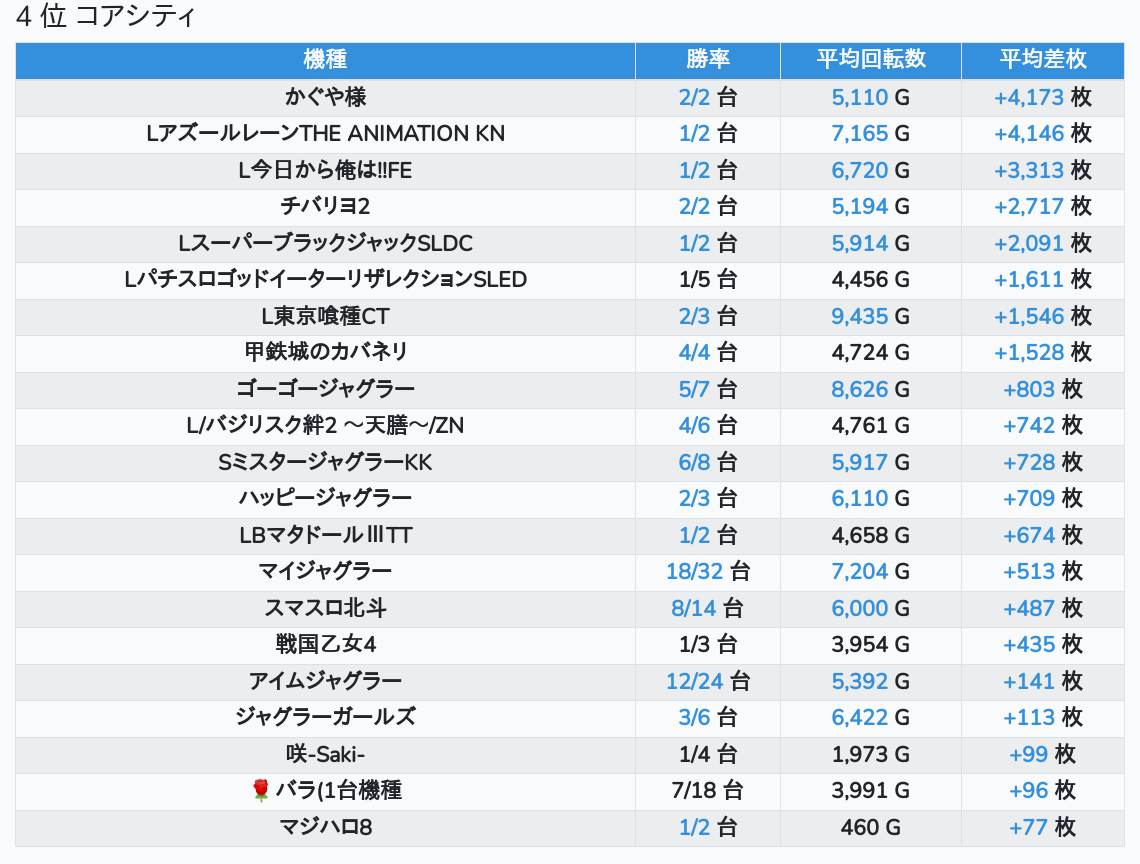Click 甲鉄城のカバネリ machine name
This screenshot has width=1140, height=864.
point(325,353)
